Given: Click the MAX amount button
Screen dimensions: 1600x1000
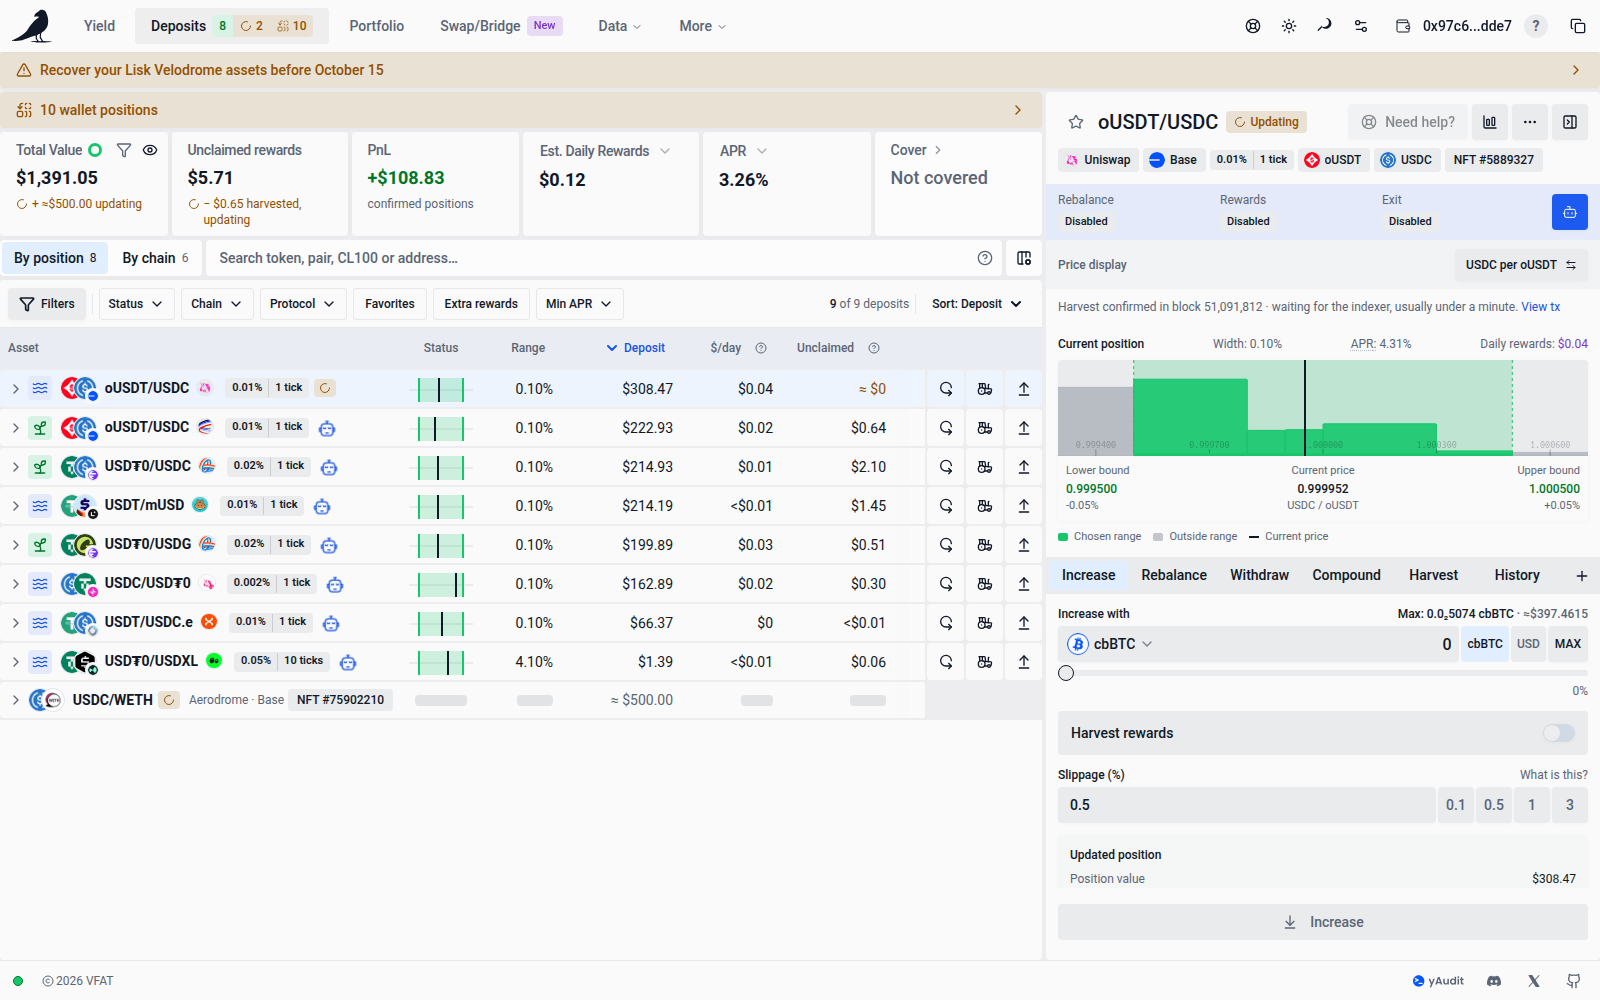Looking at the screenshot, I should (1568, 644).
